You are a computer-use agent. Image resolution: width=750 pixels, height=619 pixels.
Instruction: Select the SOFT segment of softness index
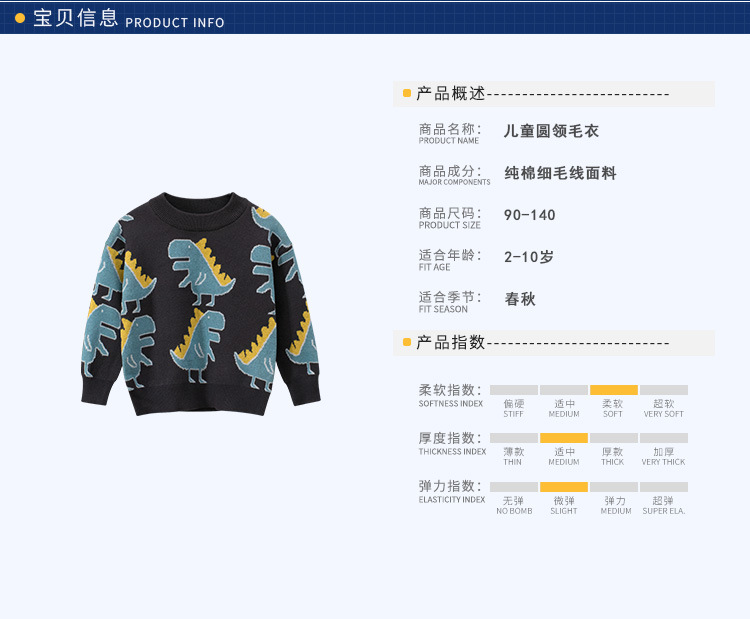(x=614, y=390)
